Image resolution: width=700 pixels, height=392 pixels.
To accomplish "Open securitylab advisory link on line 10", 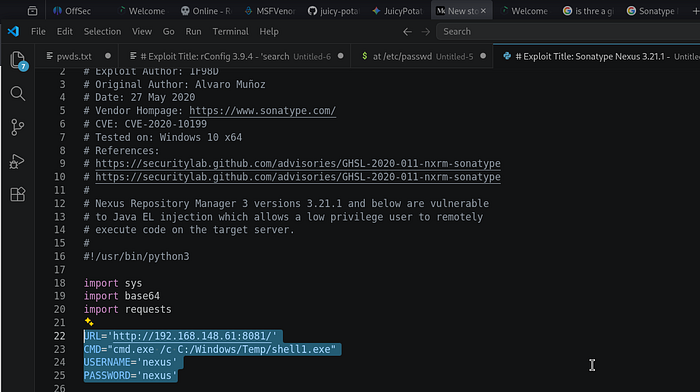I will coord(298,177).
